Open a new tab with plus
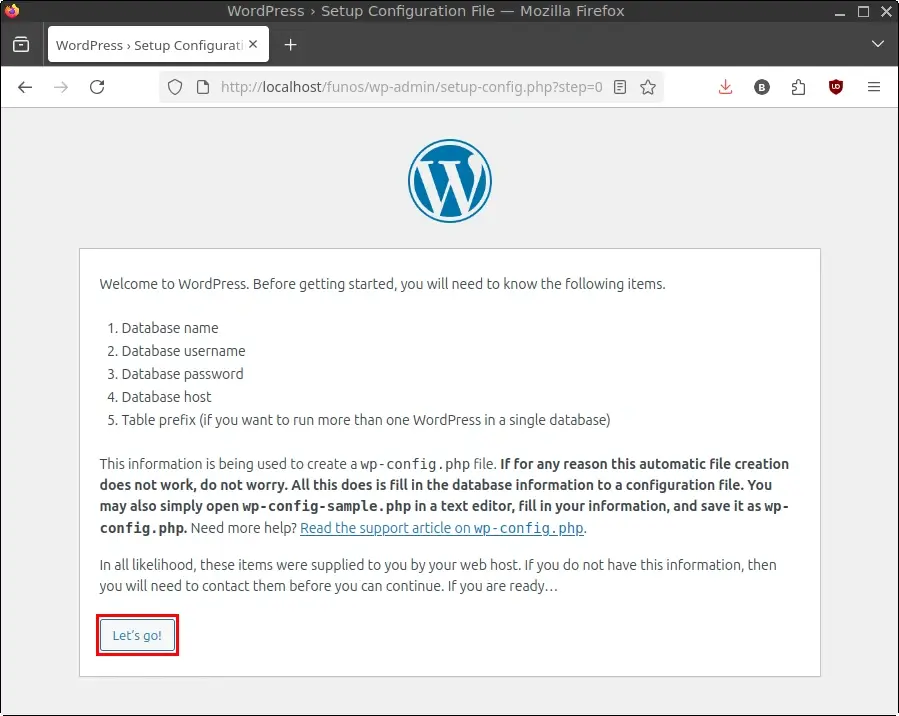The height and width of the screenshot is (716, 899). coord(291,45)
